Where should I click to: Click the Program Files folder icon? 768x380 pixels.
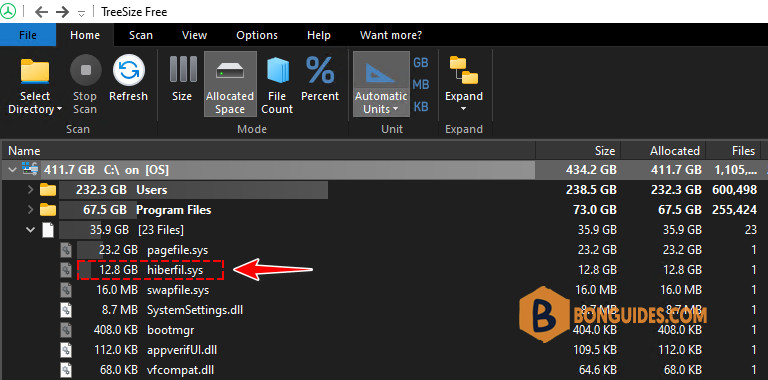click(48, 210)
